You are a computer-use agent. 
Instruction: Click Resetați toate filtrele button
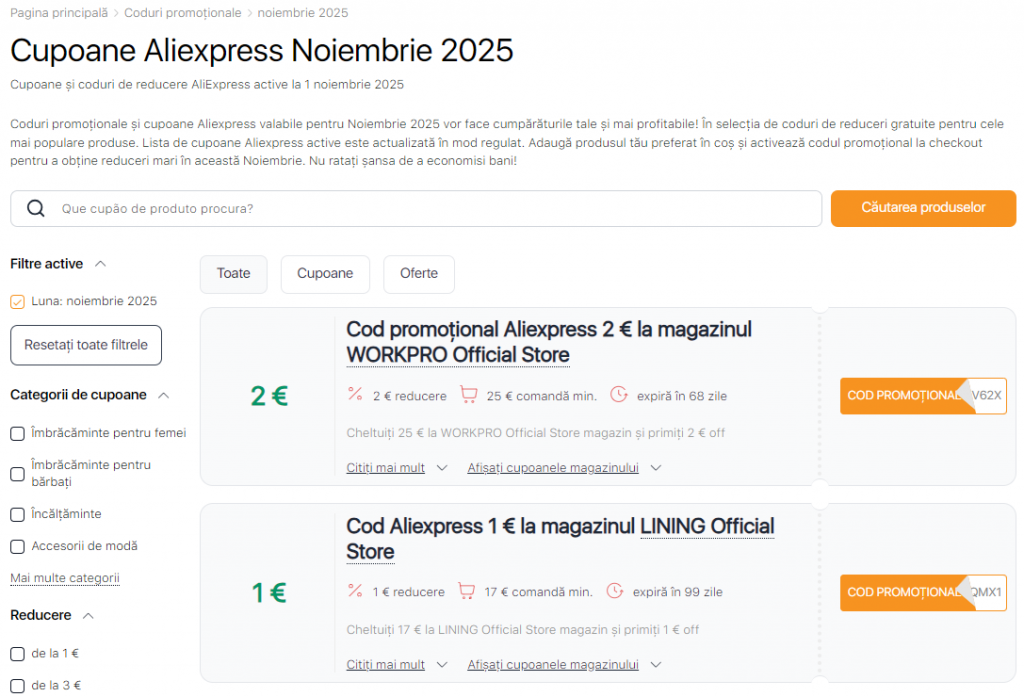click(86, 345)
